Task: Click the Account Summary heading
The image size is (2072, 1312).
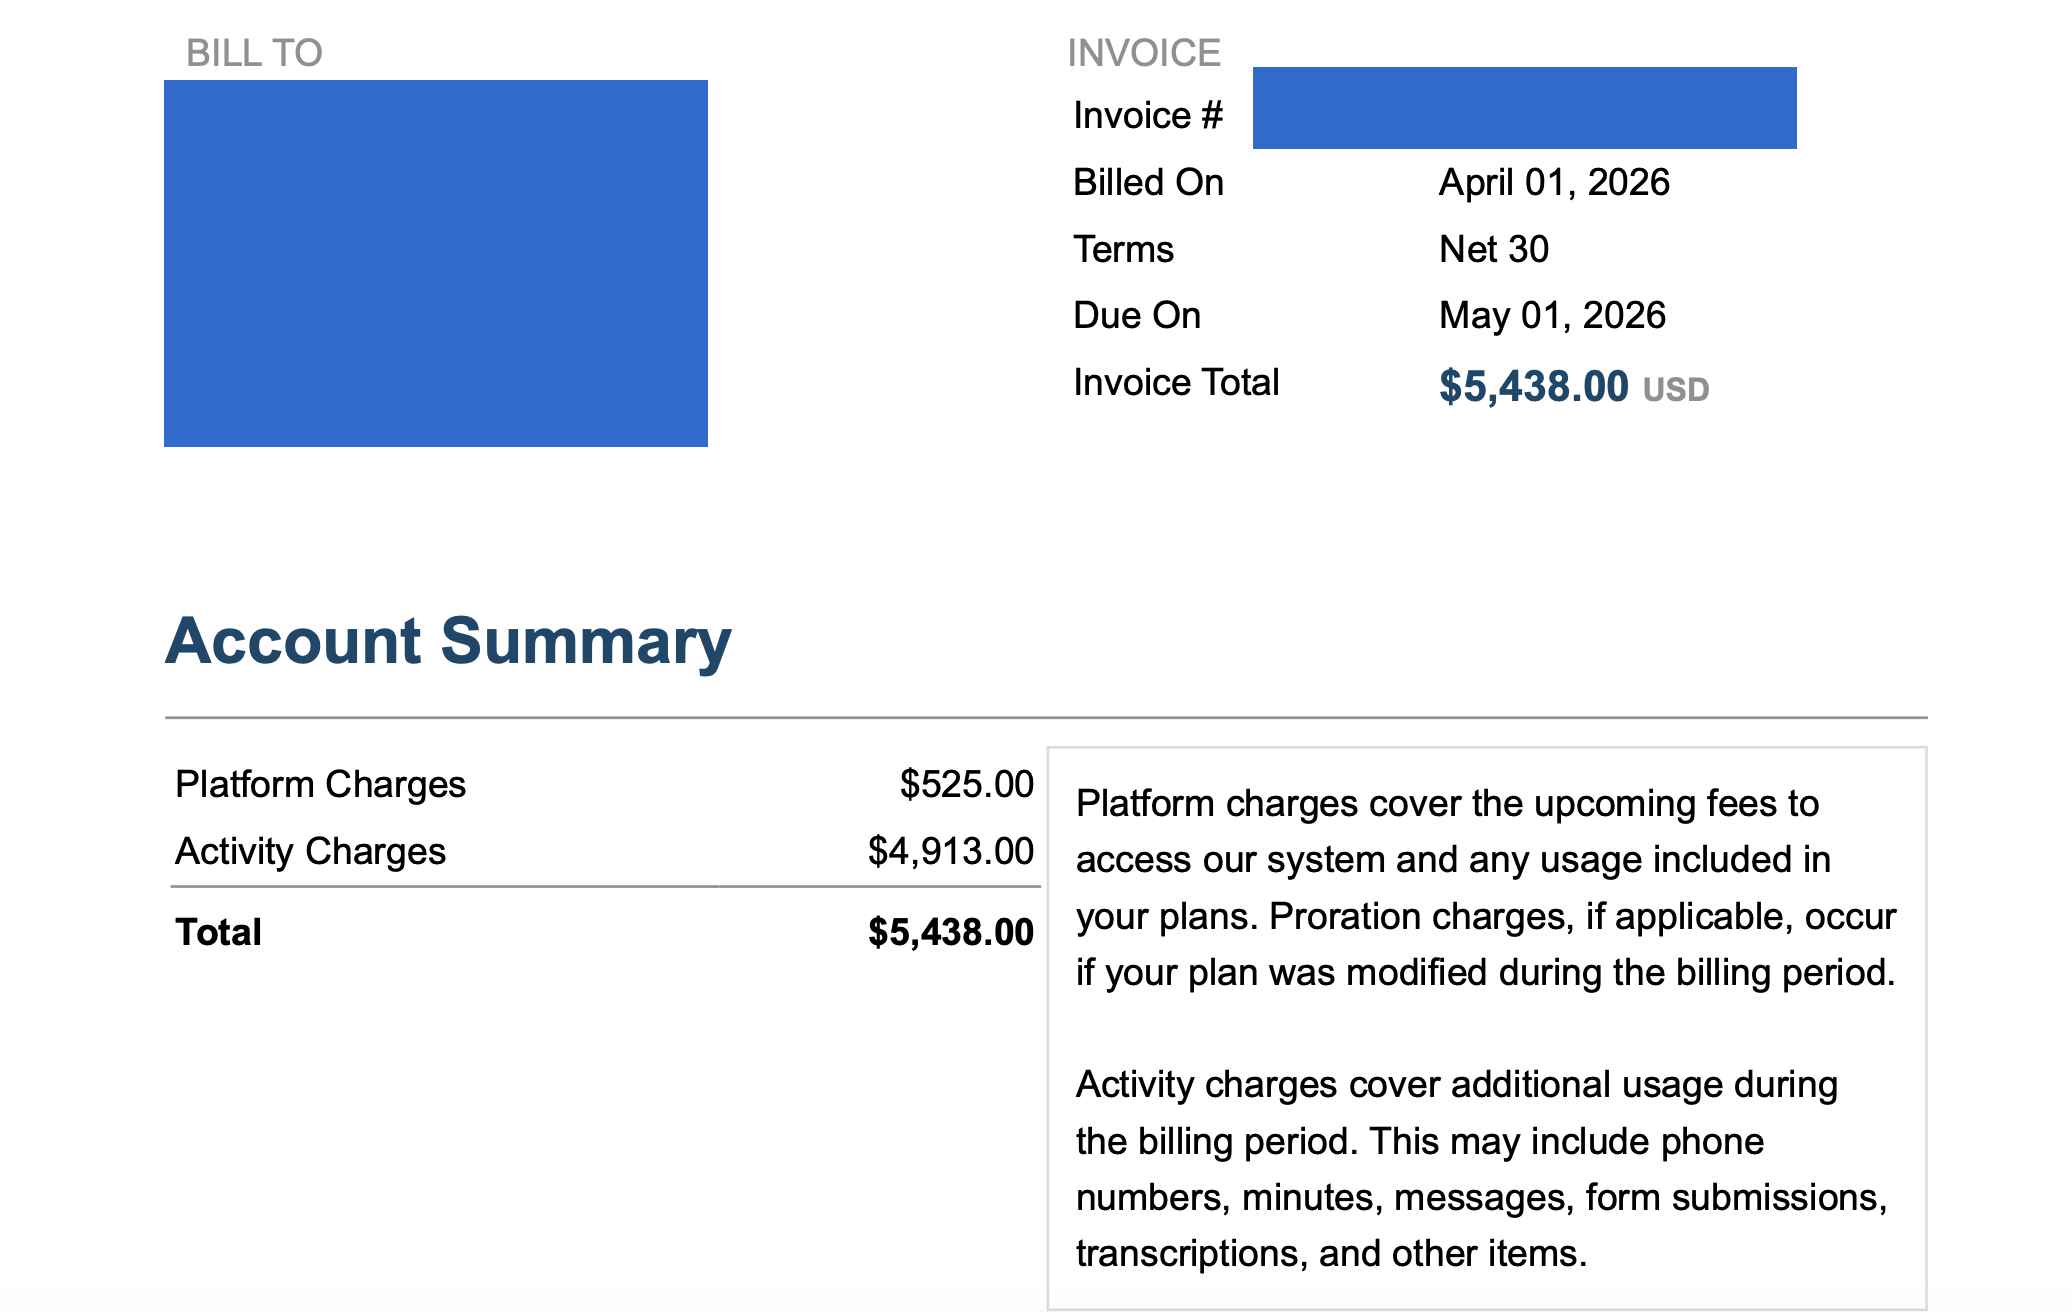Action: [x=448, y=641]
